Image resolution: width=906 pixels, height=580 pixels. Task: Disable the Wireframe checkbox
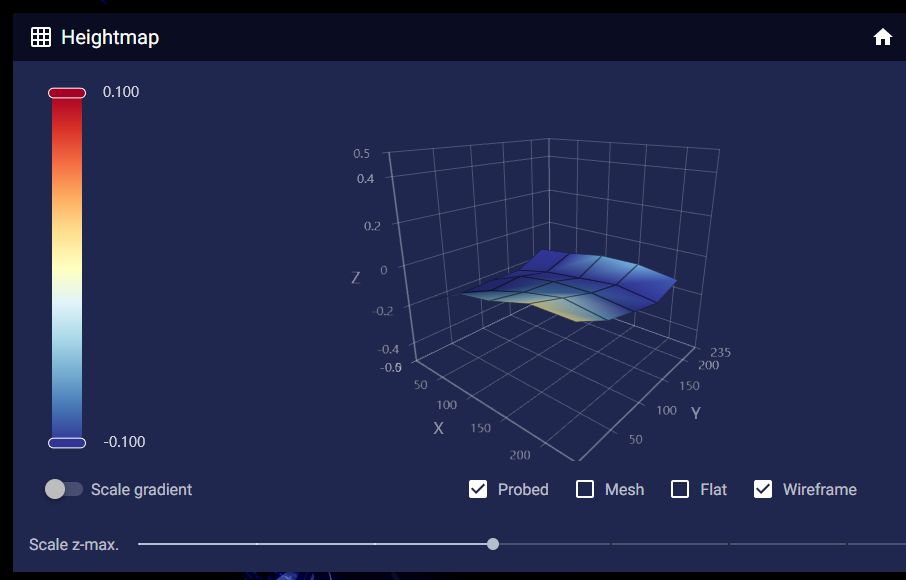(x=763, y=489)
